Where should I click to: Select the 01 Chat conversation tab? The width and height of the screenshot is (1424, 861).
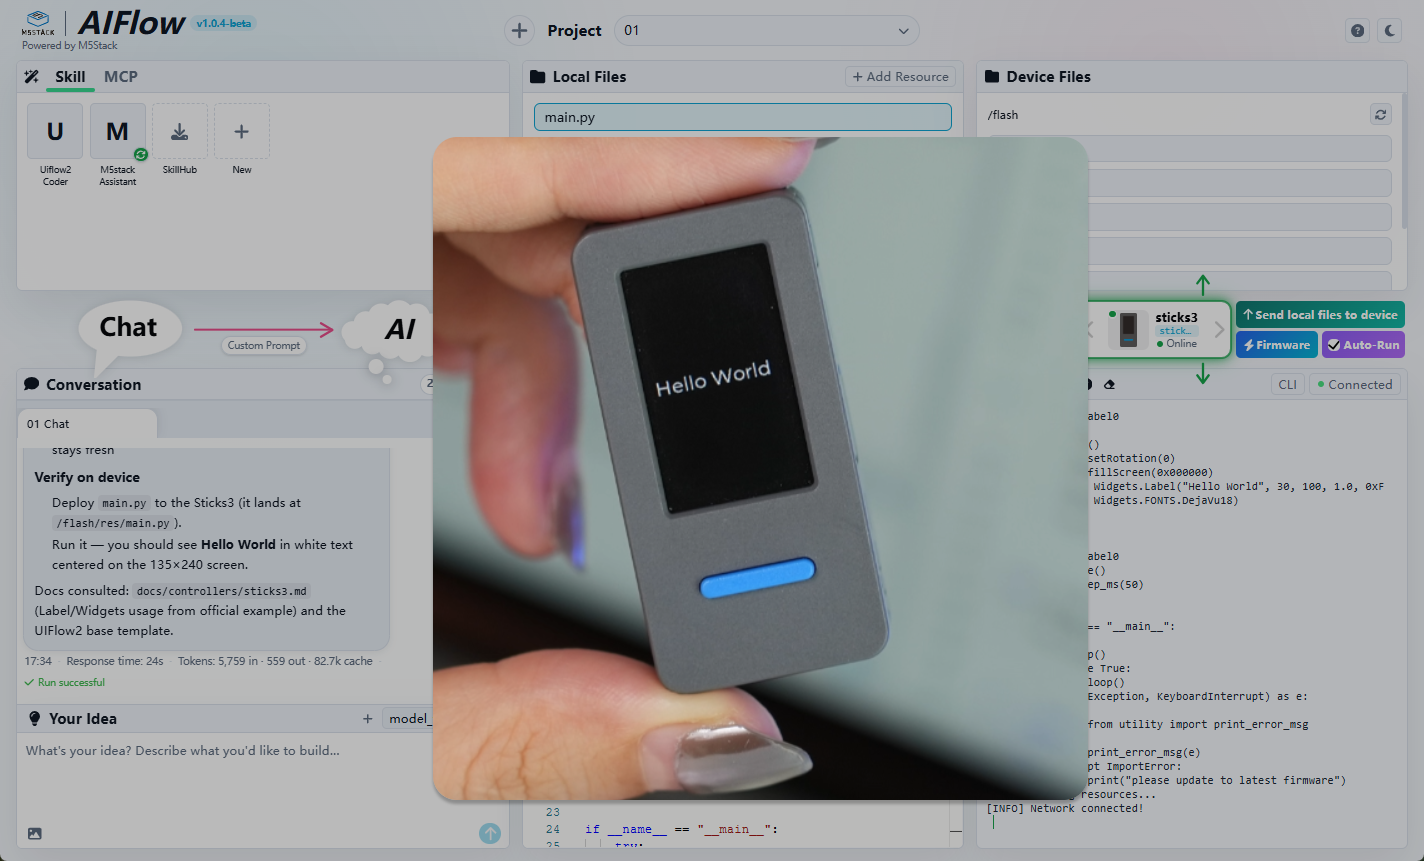(x=87, y=424)
